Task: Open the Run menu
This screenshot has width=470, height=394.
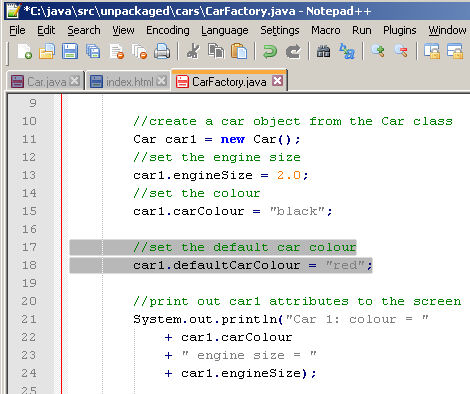Action: click(362, 30)
